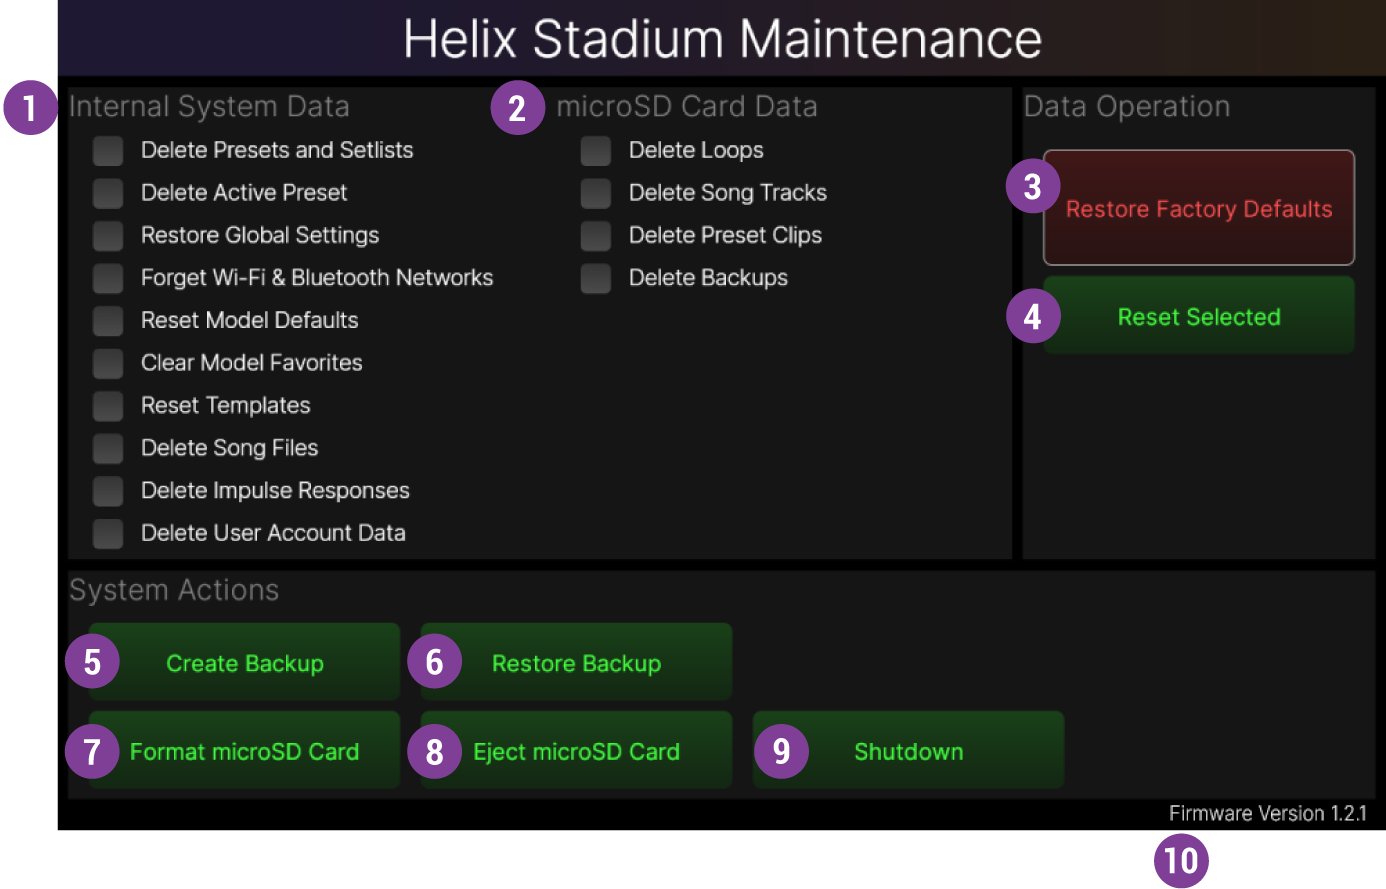Create a backup with Create Backup
The height and width of the screenshot is (889, 1386).
click(x=244, y=662)
